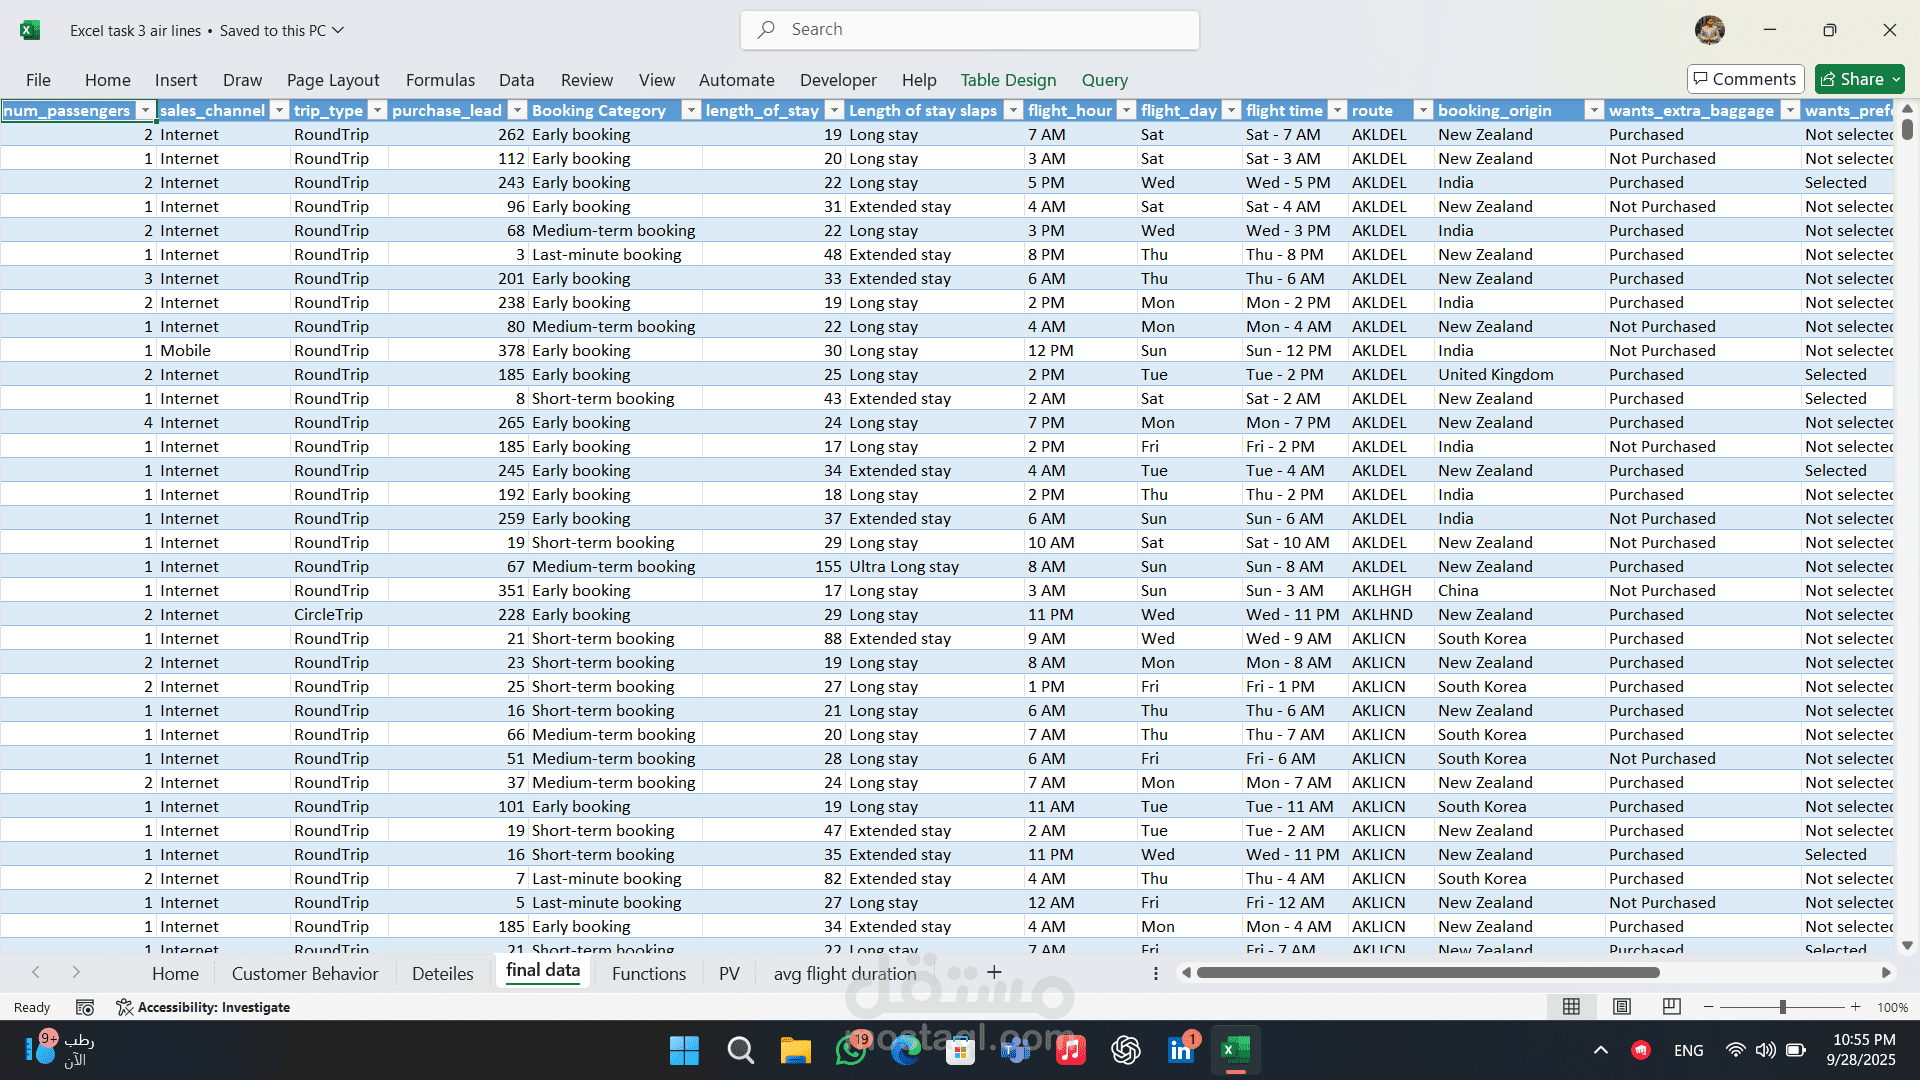Switch to Page Layout view icon

tap(1622, 1007)
